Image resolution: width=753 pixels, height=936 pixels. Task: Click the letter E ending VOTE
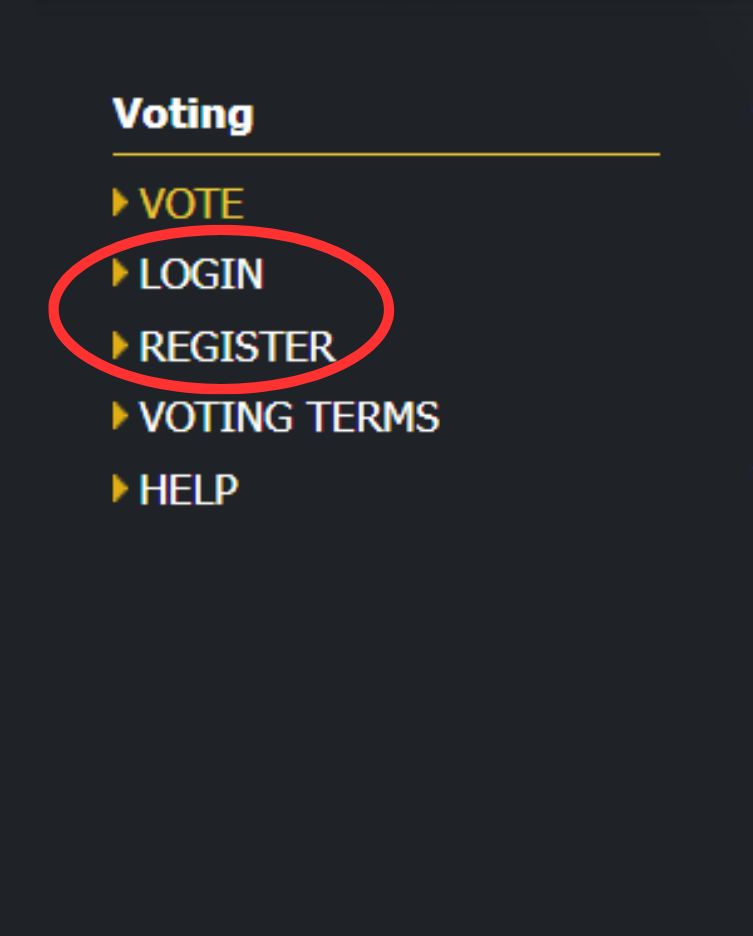pos(233,204)
